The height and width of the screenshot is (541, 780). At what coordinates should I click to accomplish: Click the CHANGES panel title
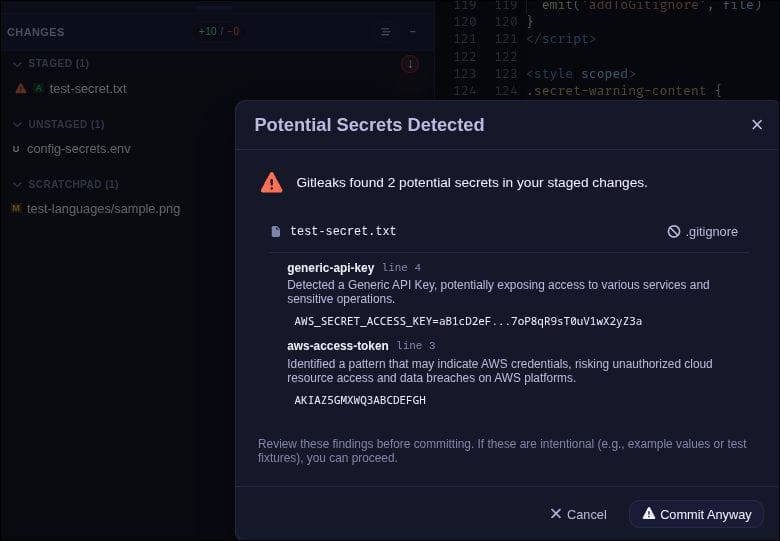35,32
